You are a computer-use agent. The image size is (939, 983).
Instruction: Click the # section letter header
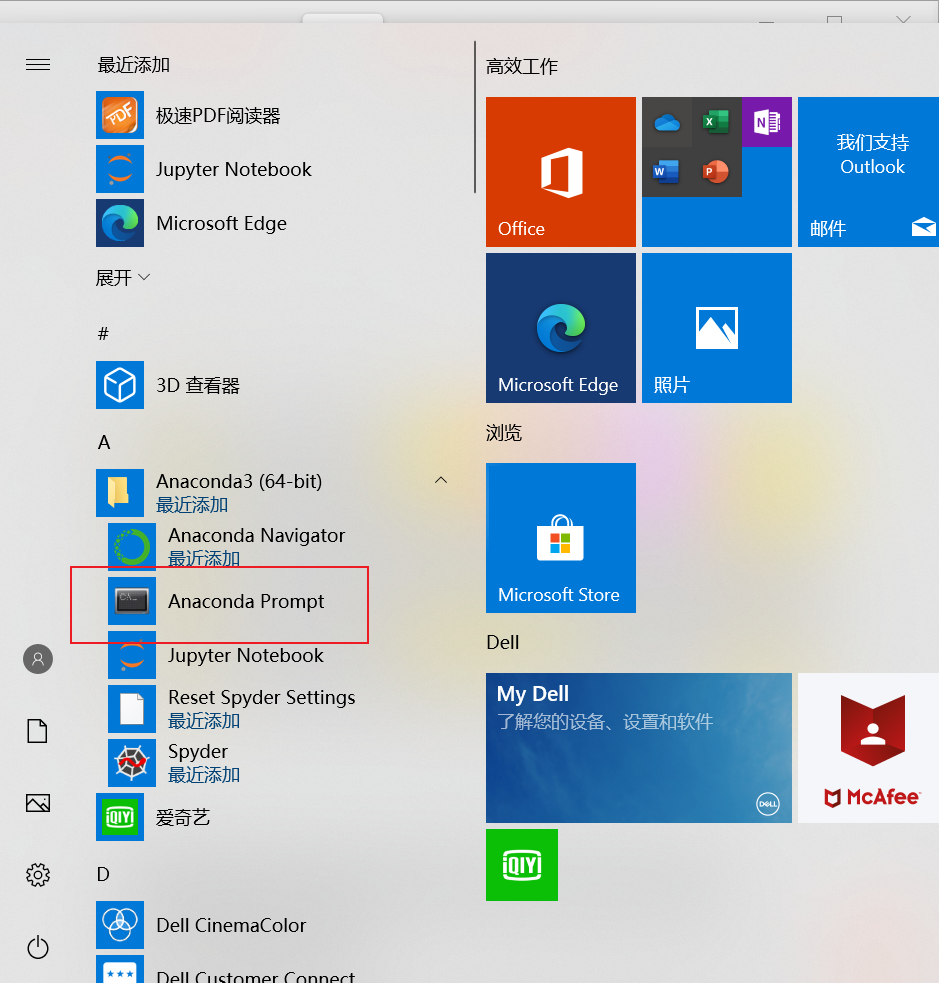[x=103, y=334]
